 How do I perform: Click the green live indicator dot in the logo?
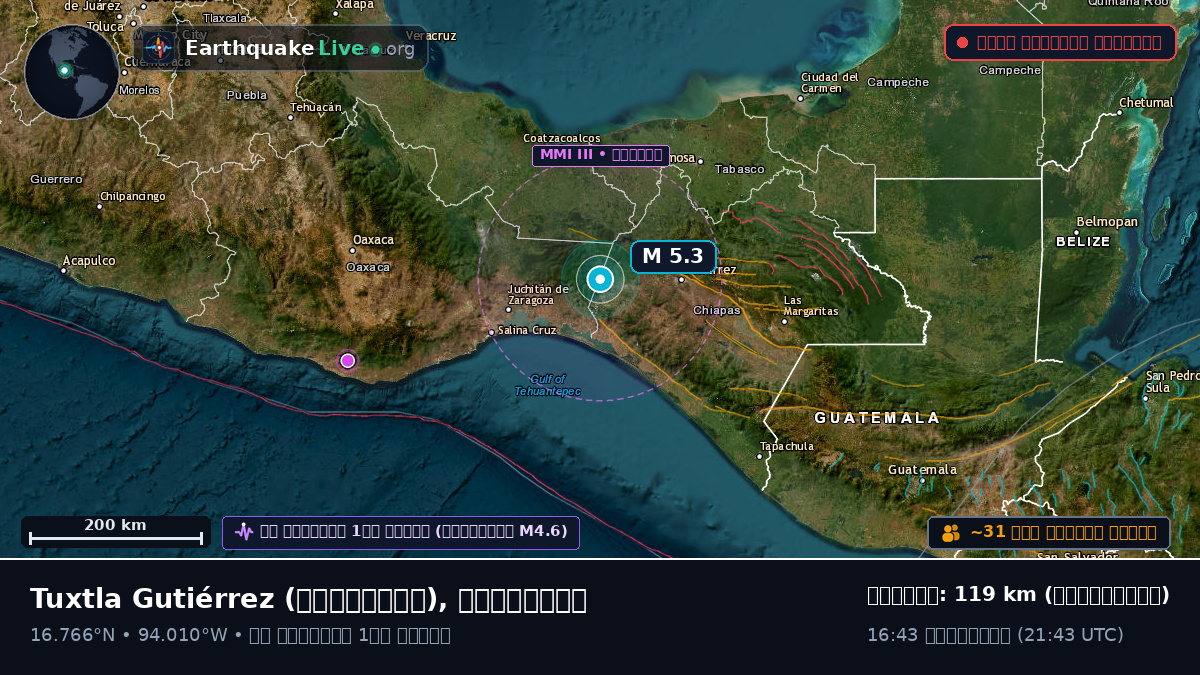pyautogui.click(x=375, y=49)
